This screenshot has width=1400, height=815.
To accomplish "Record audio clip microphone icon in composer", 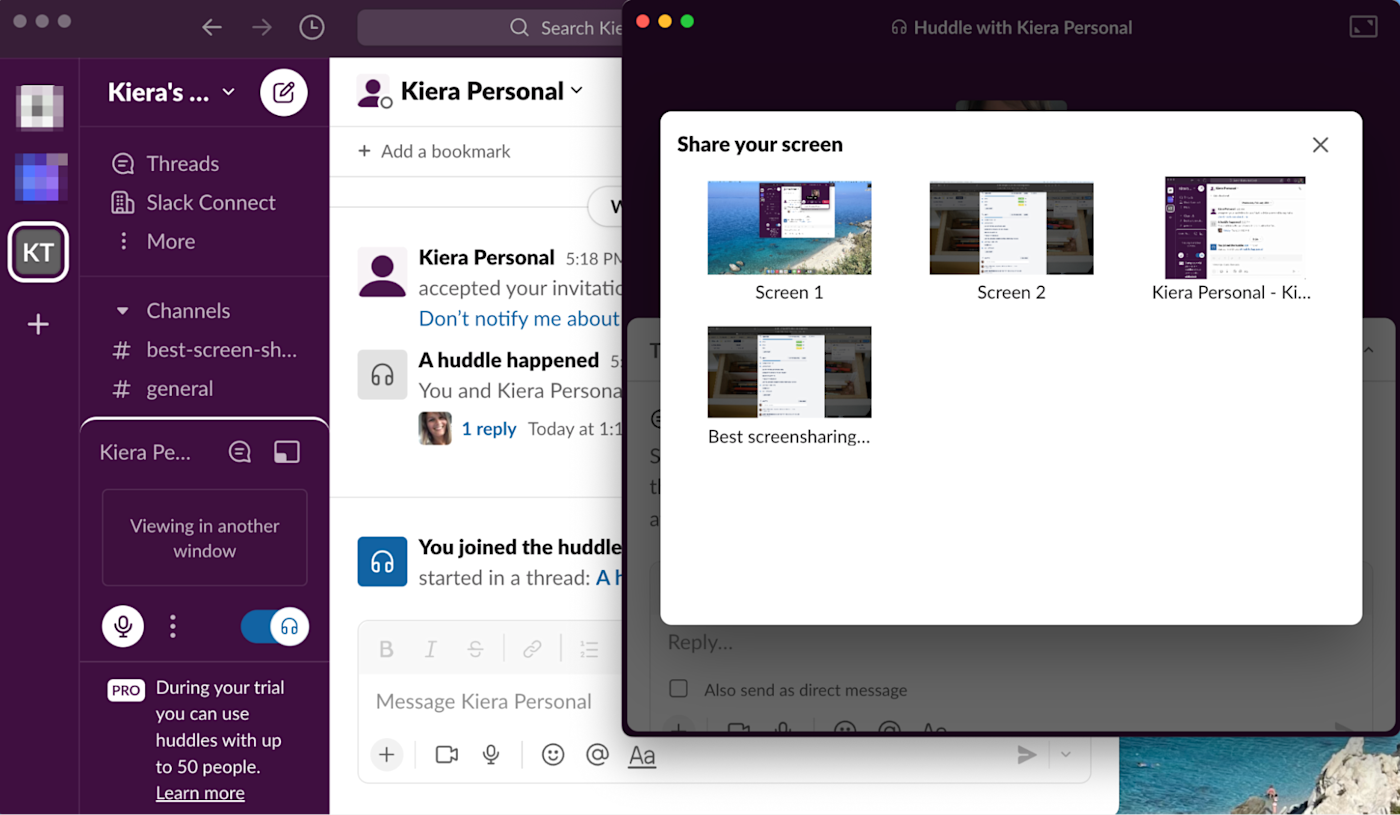I will click(491, 755).
